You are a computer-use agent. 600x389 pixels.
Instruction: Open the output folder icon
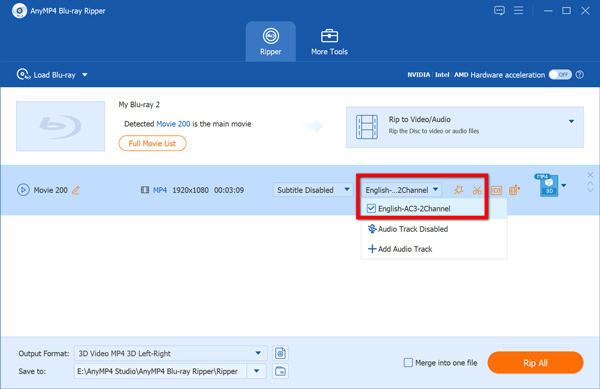coord(280,371)
